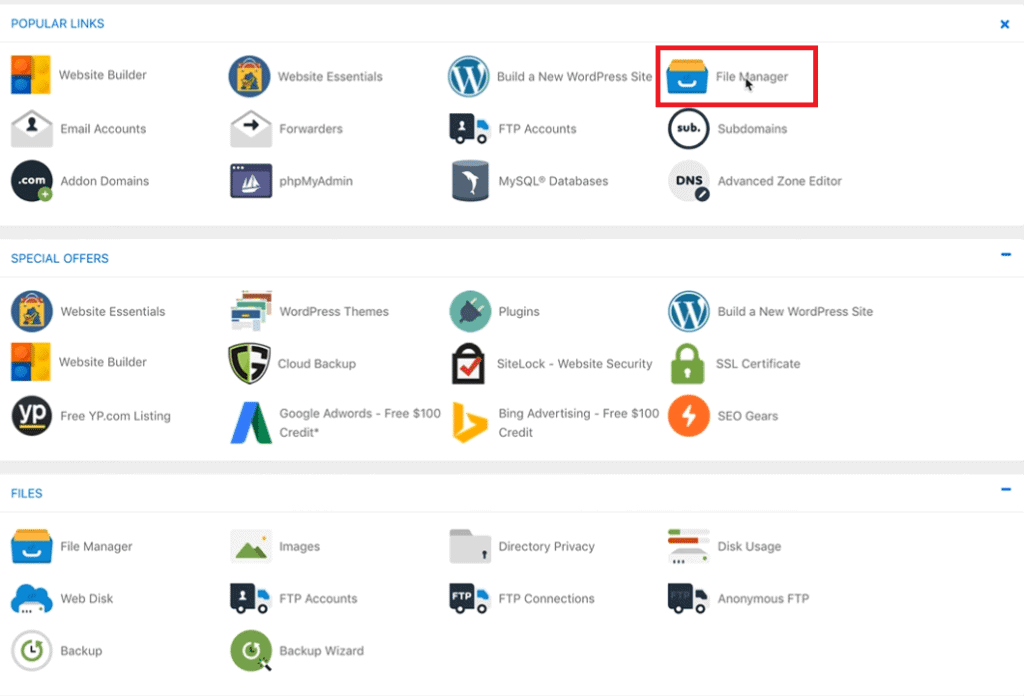Viewport: 1024px width, 696px height.
Task: Open Anonymous FTP text link
Action: point(763,599)
